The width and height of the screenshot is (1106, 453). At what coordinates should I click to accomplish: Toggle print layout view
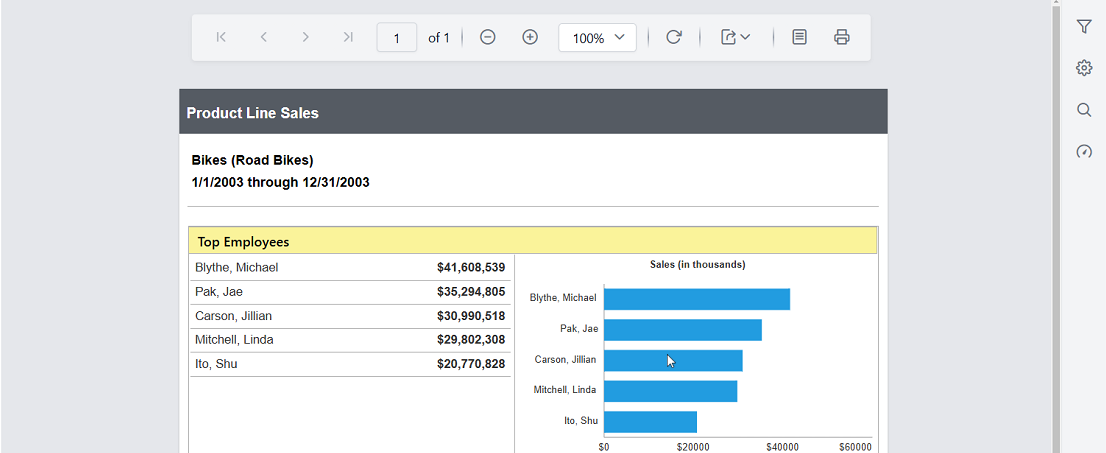[x=800, y=37]
